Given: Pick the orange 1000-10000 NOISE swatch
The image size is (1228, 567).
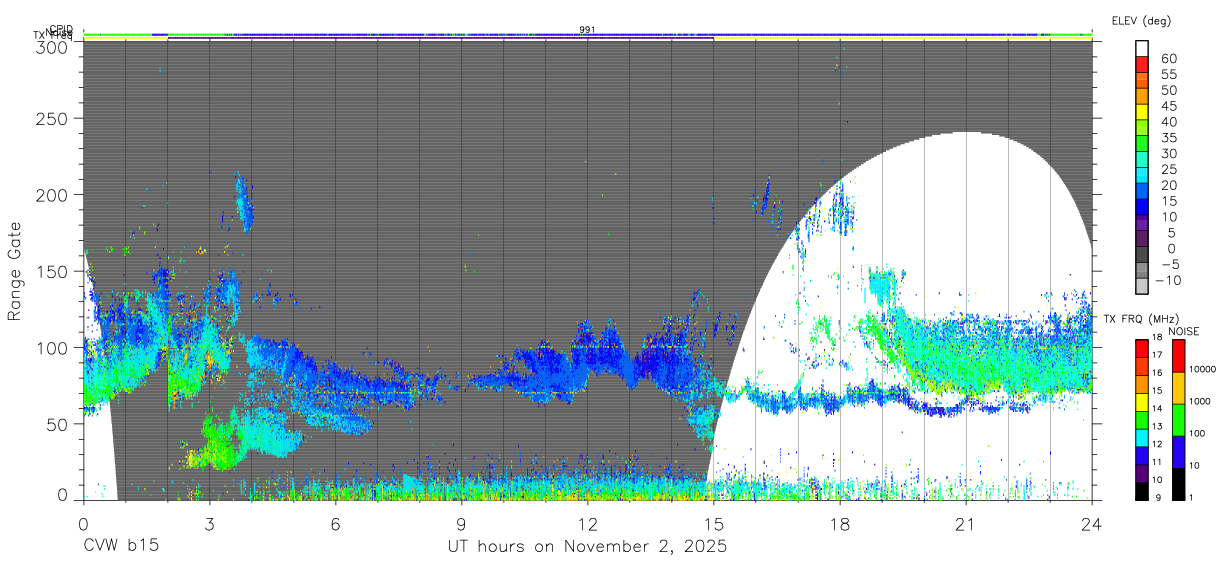Looking at the screenshot, I should pyautogui.click(x=1180, y=388).
